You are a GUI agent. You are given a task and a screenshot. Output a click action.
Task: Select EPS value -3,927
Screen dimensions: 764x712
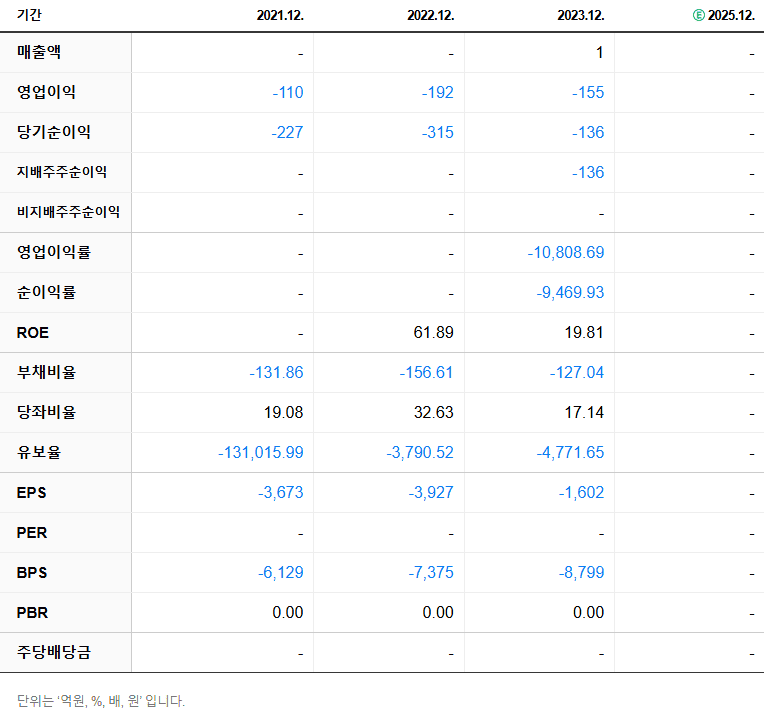click(x=431, y=492)
